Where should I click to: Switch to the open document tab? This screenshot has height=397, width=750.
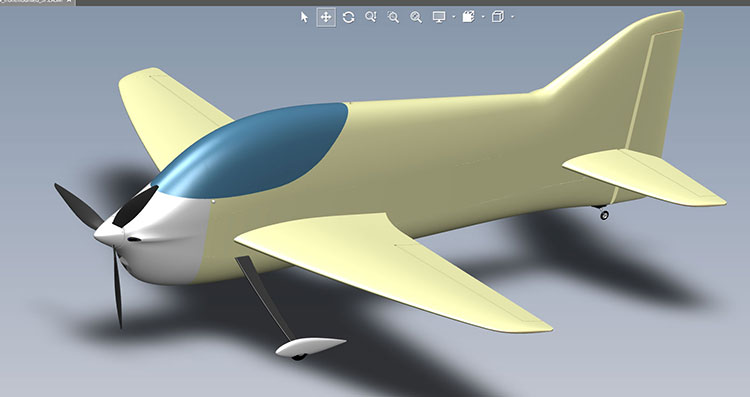point(32,2)
